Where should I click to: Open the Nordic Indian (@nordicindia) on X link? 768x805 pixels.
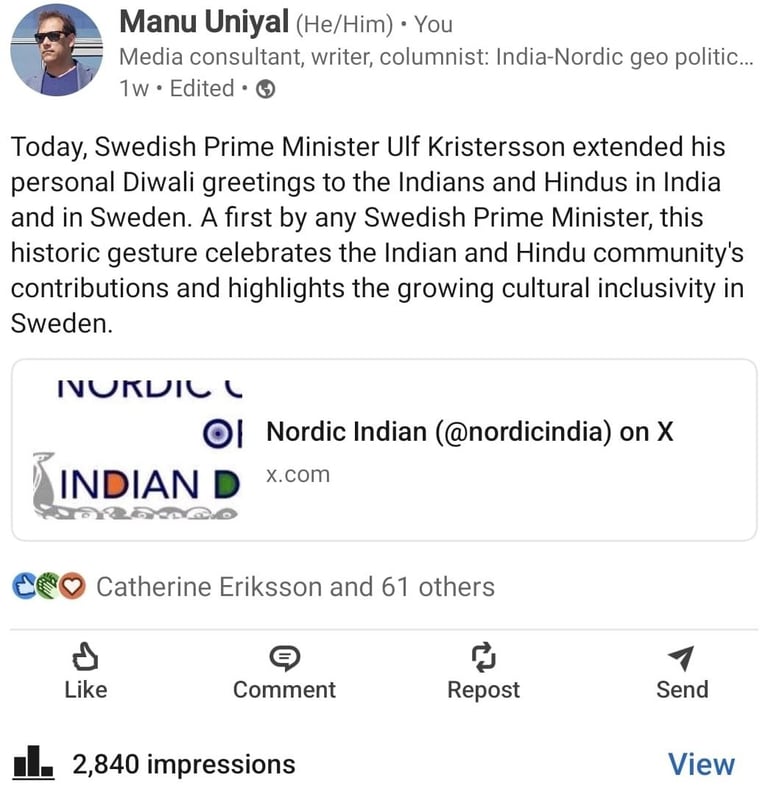point(469,432)
